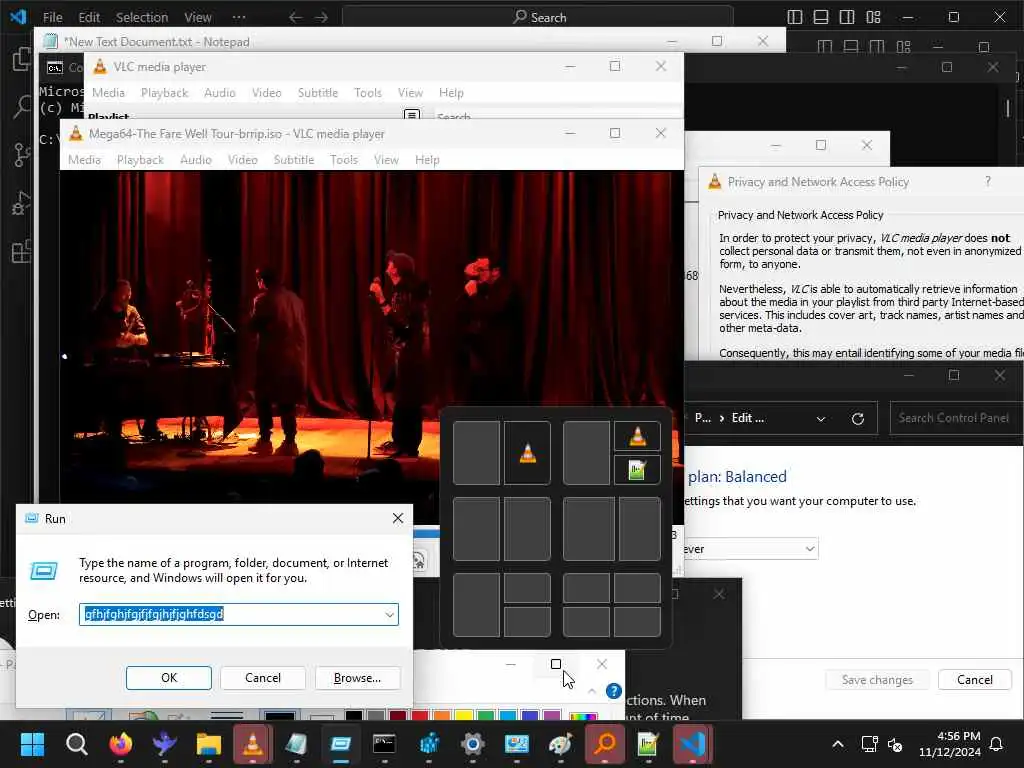Select the black color swatch in Paint
This screenshot has width=1024, height=768.
(353, 715)
